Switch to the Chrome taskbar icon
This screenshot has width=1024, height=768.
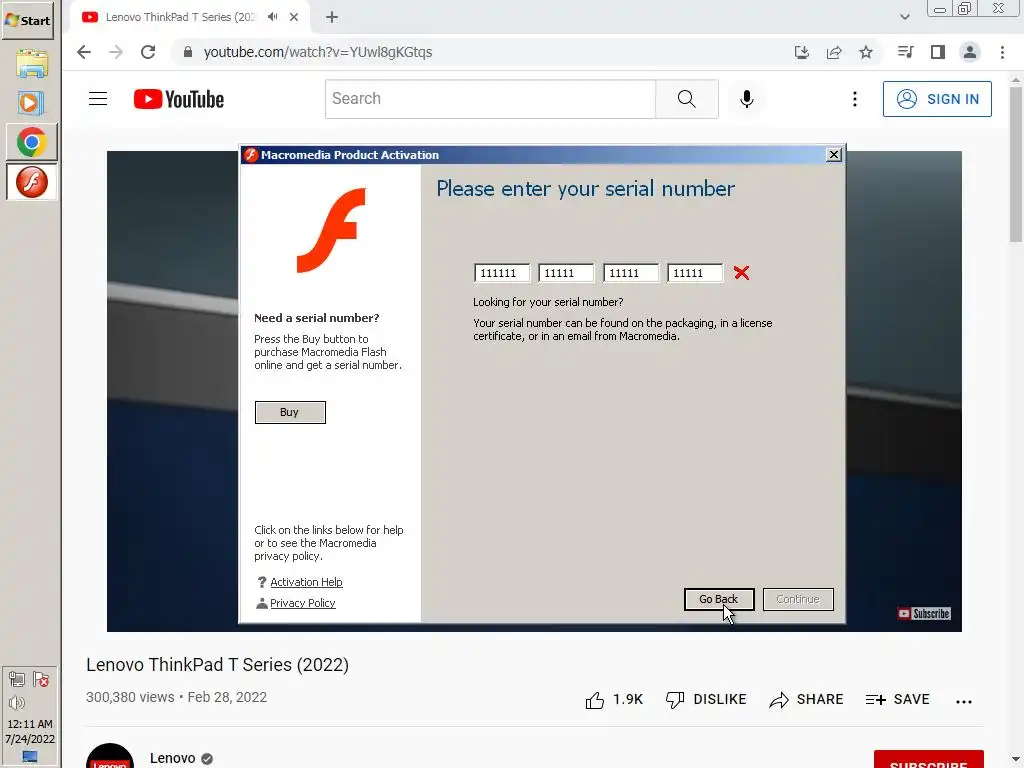tap(31, 142)
